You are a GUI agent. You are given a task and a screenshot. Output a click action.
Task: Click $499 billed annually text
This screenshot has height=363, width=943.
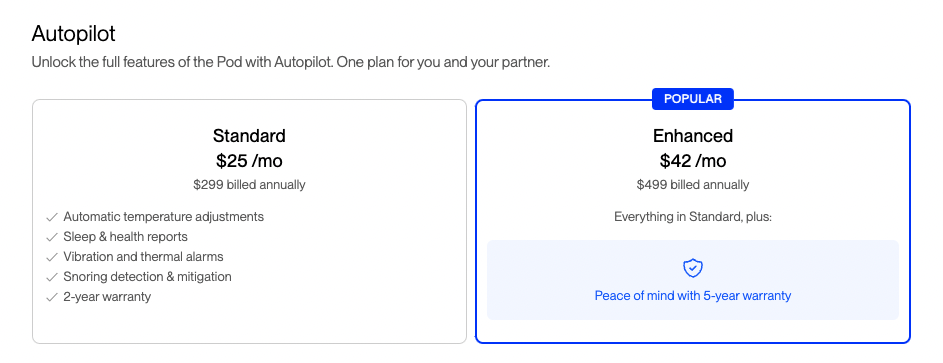(693, 185)
